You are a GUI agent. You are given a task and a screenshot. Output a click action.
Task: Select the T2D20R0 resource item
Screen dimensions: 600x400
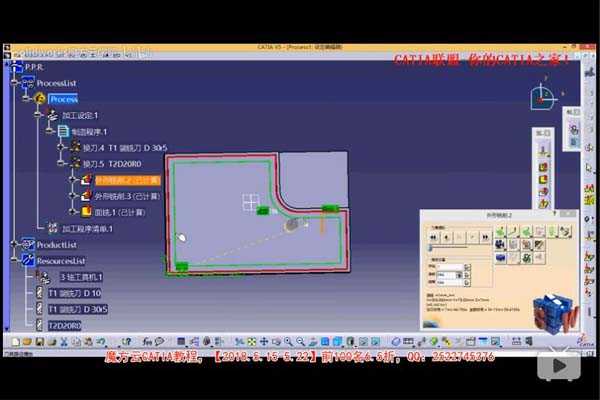pos(64,325)
